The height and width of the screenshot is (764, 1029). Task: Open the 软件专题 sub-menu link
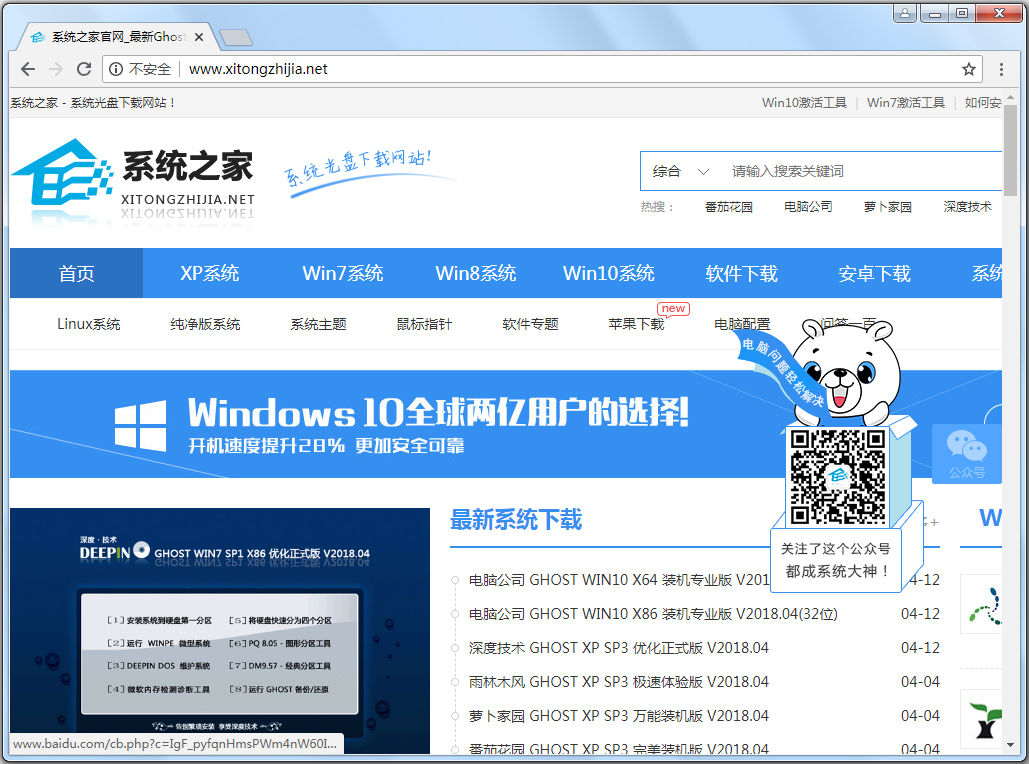530,324
